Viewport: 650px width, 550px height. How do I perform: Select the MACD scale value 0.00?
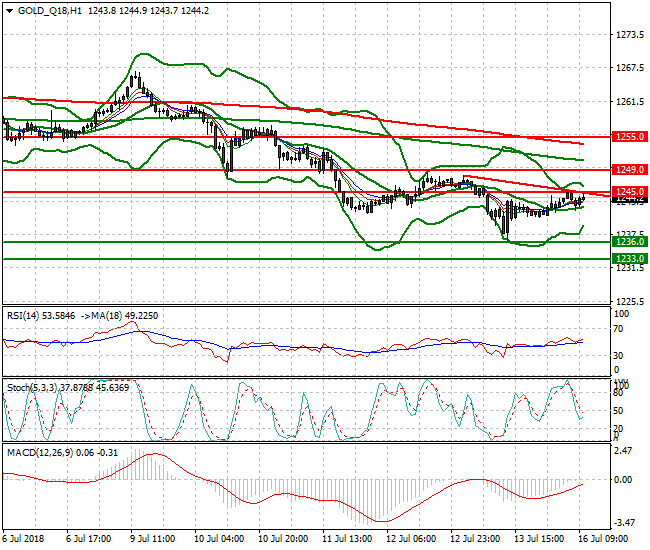623,480
